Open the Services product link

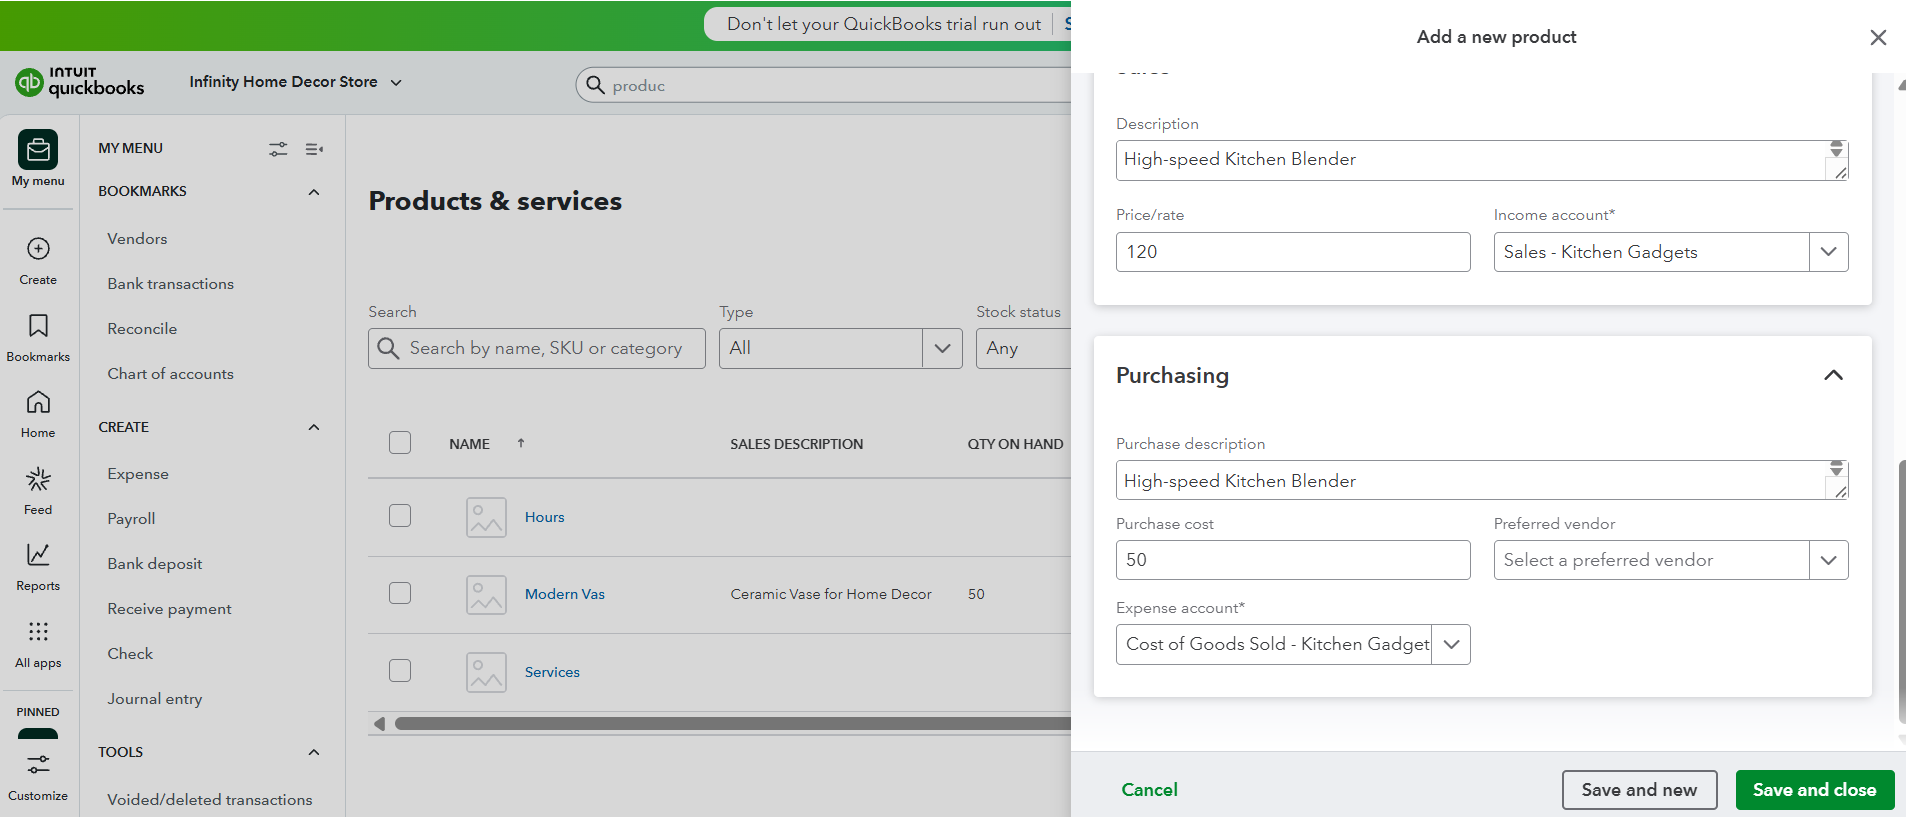[x=552, y=672]
